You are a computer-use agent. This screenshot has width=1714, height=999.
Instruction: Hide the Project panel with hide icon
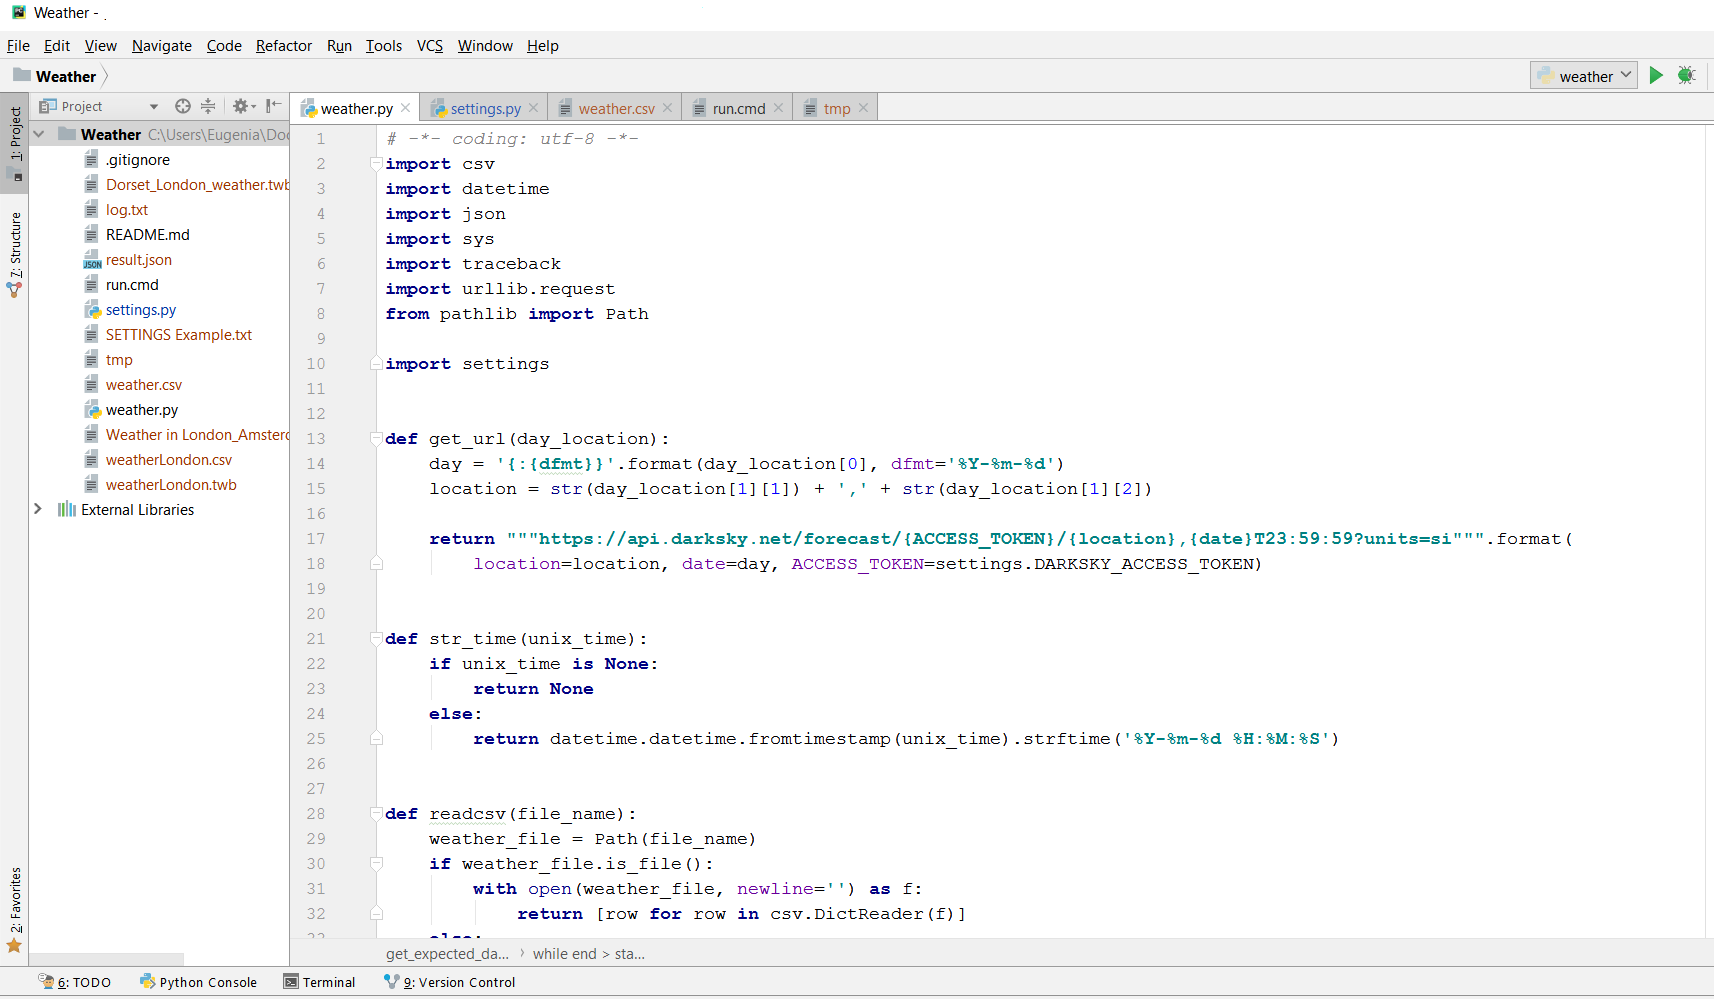(273, 106)
